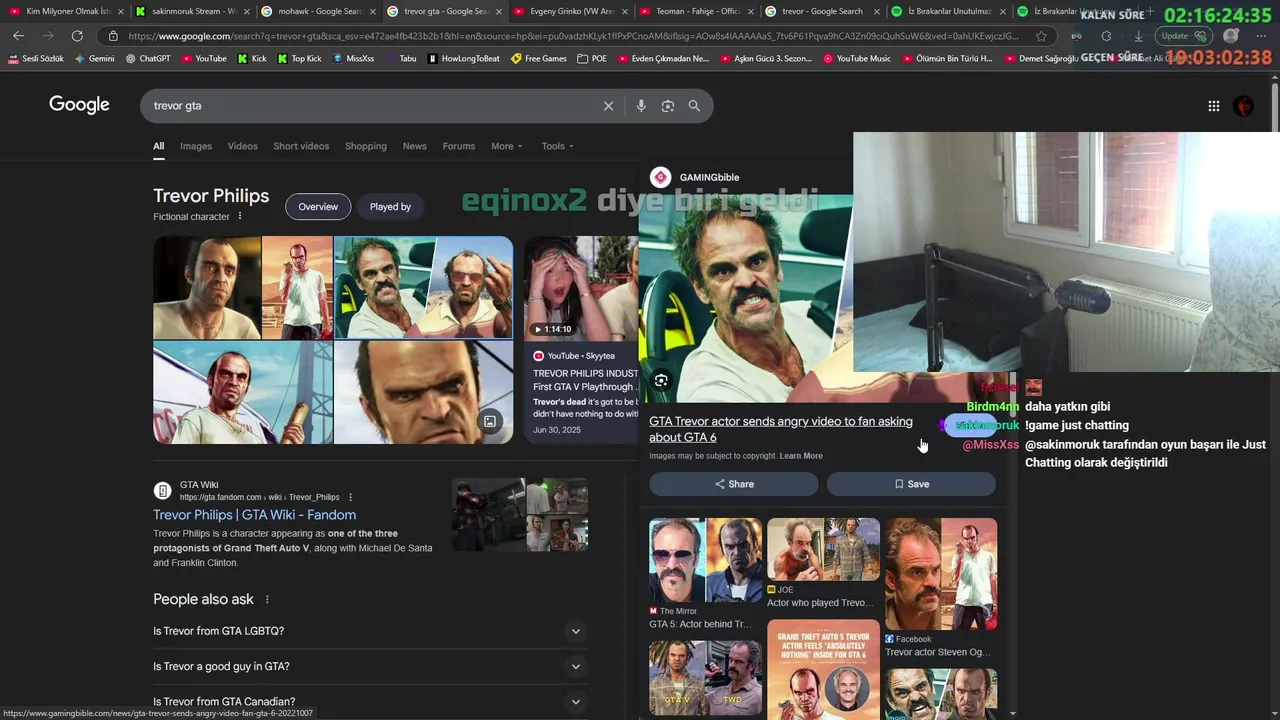Switch to the mohawk Google Search tab
Viewport: 1280px width, 720px height.
point(318,11)
